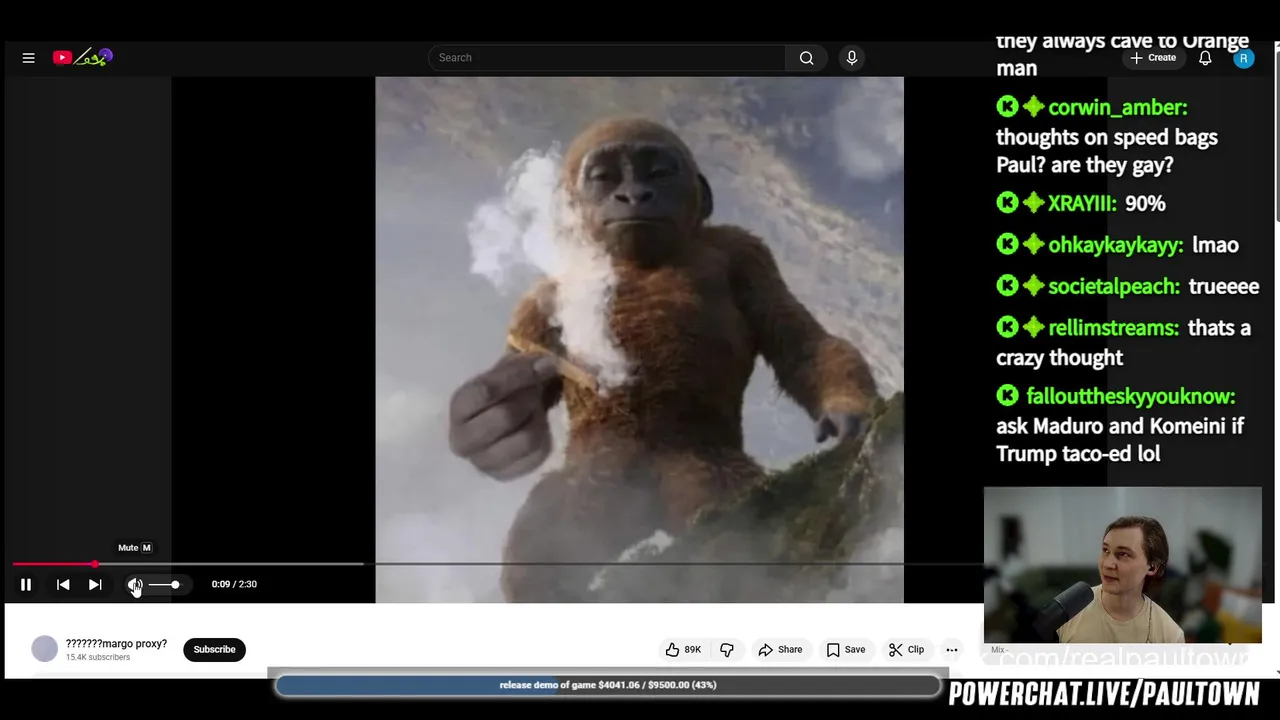Save the video to a playlist
1280x720 pixels.
click(846, 650)
